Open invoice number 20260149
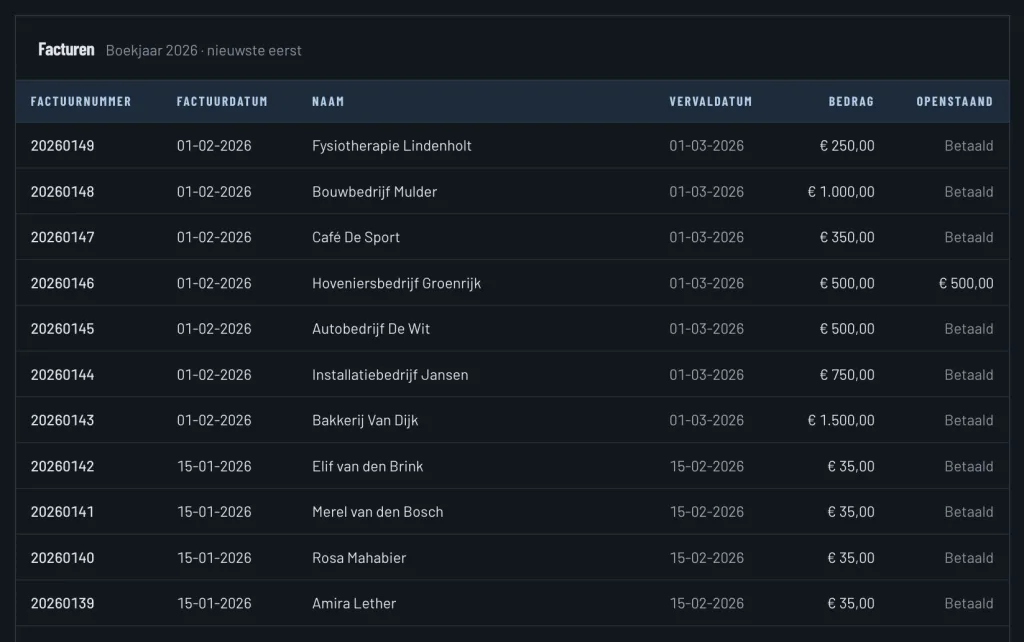The height and width of the screenshot is (642, 1024). pos(62,146)
